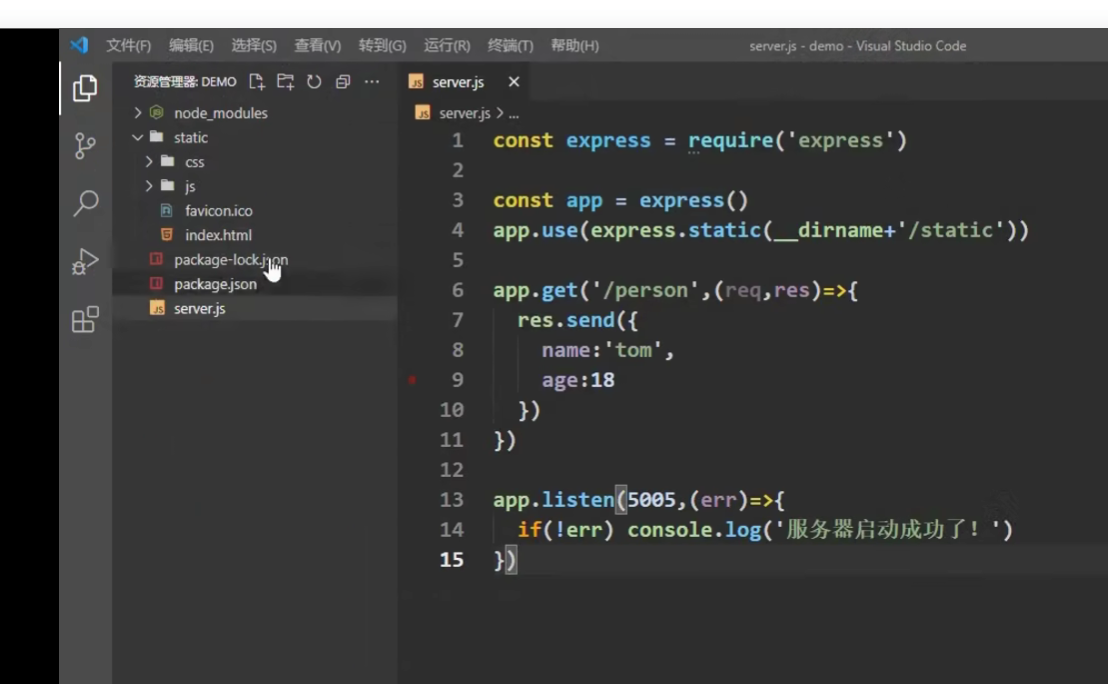
Task: Open the 终端(T) menu
Action: pos(510,46)
